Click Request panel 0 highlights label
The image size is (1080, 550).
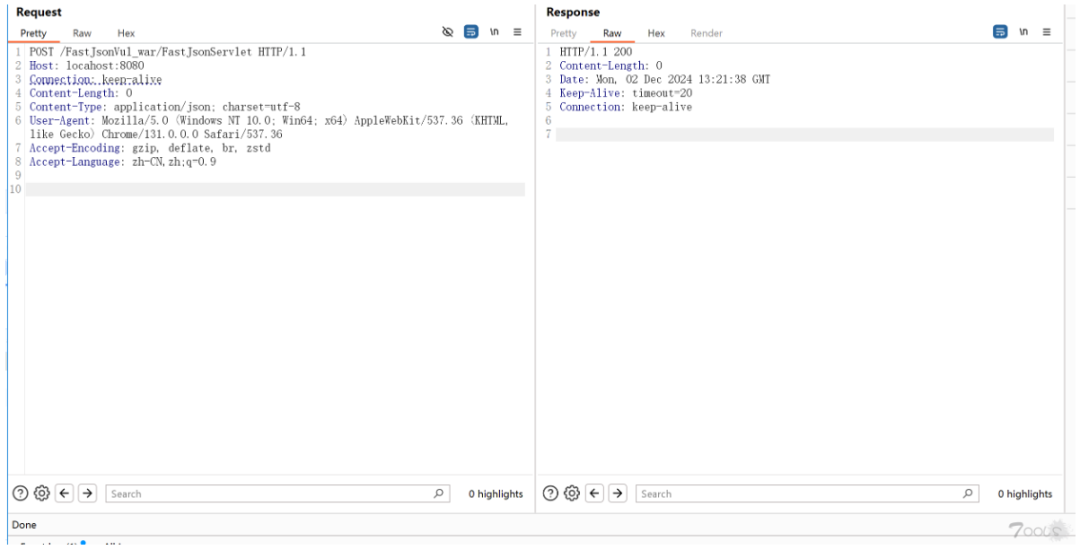point(496,494)
